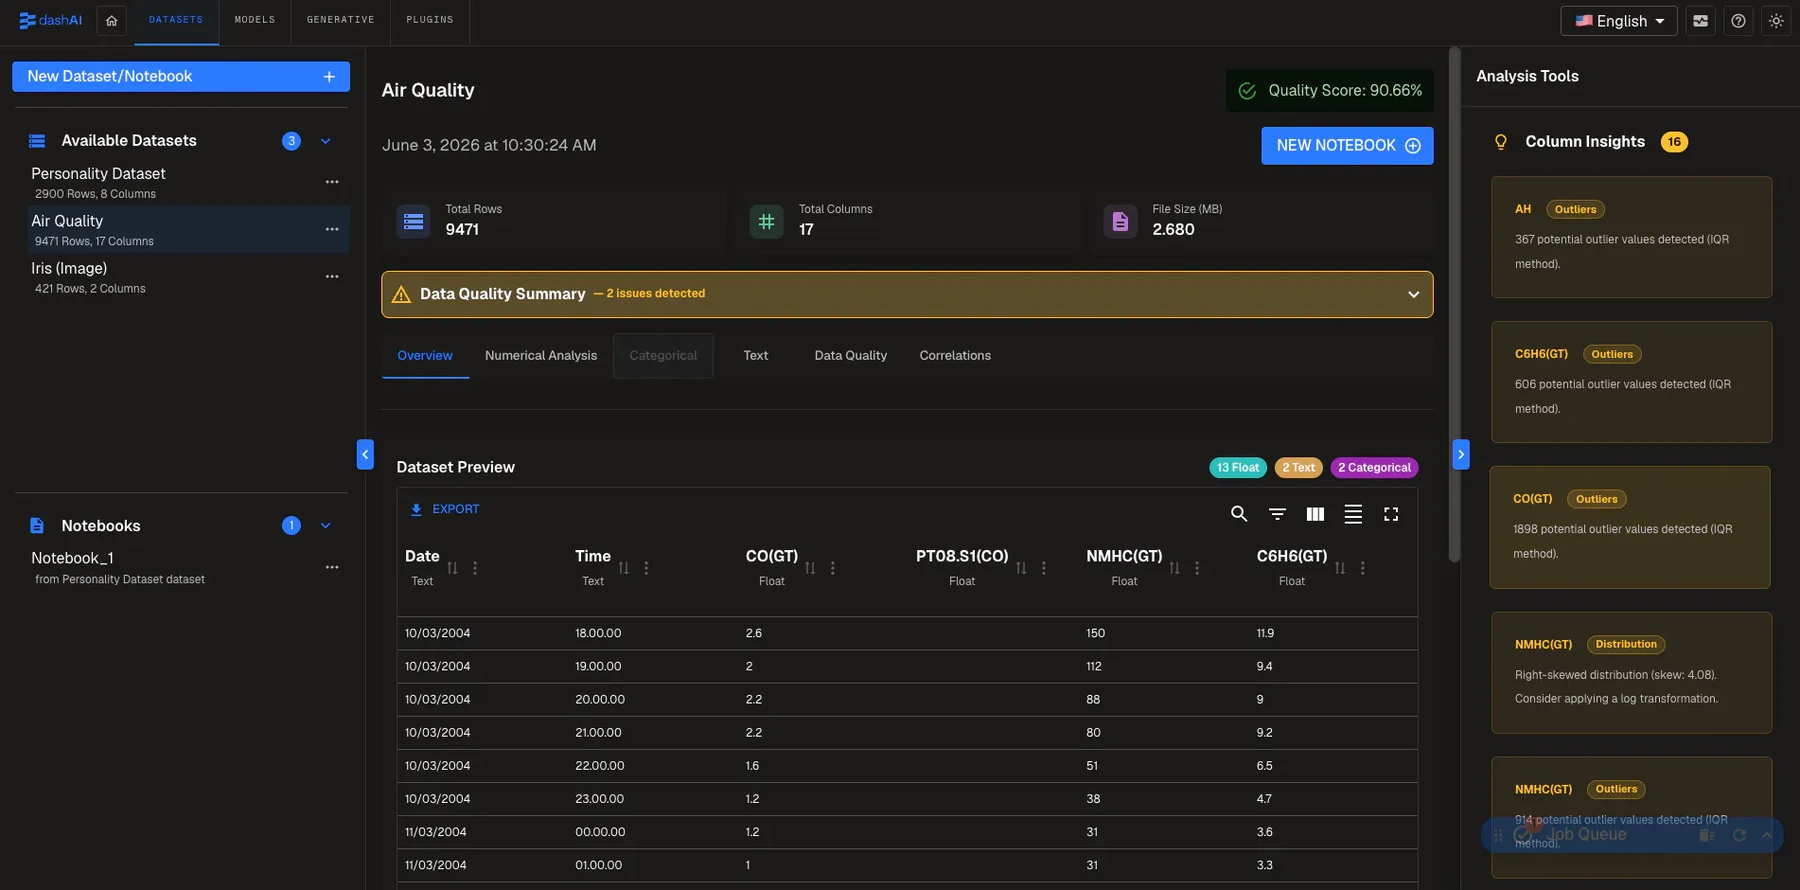
Task: Open the Plugins tab
Action: [x=430, y=21]
